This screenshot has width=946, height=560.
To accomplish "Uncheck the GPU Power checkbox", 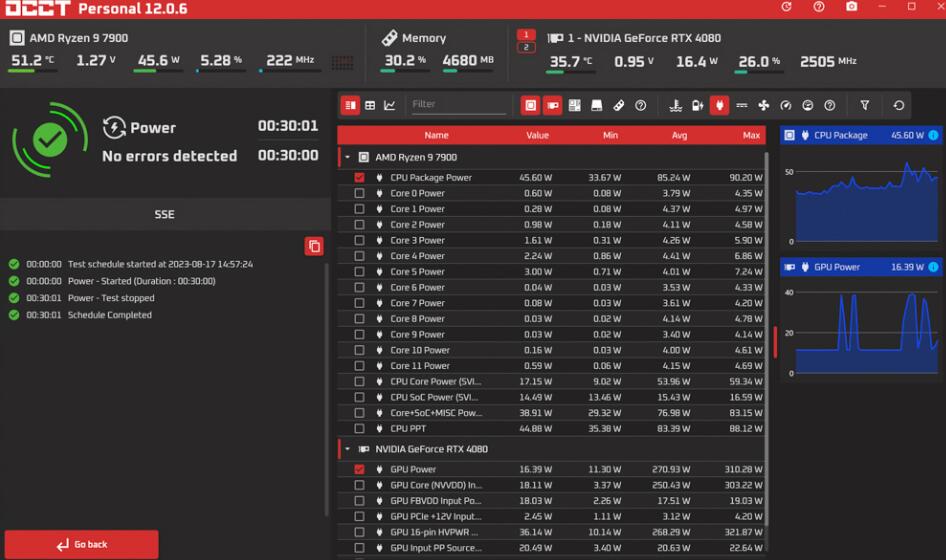I will click(360, 469).
